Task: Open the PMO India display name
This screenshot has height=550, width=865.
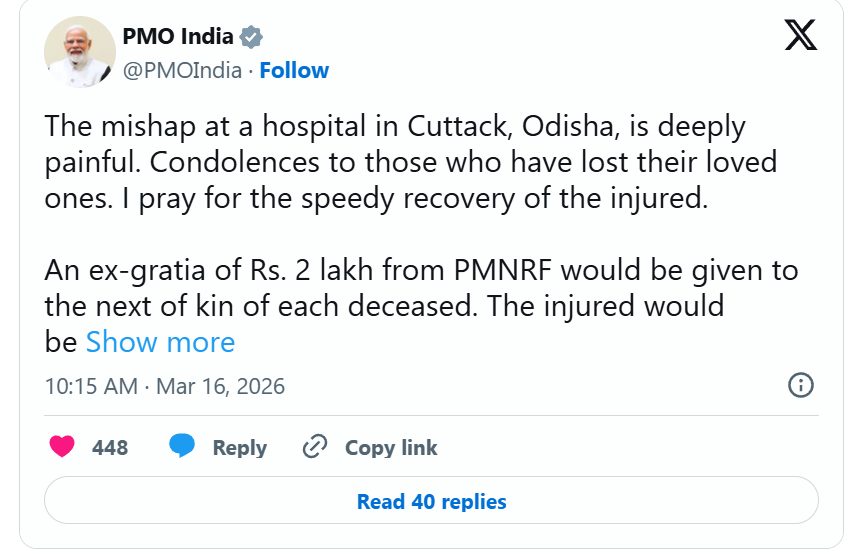Action: (178, 37)
